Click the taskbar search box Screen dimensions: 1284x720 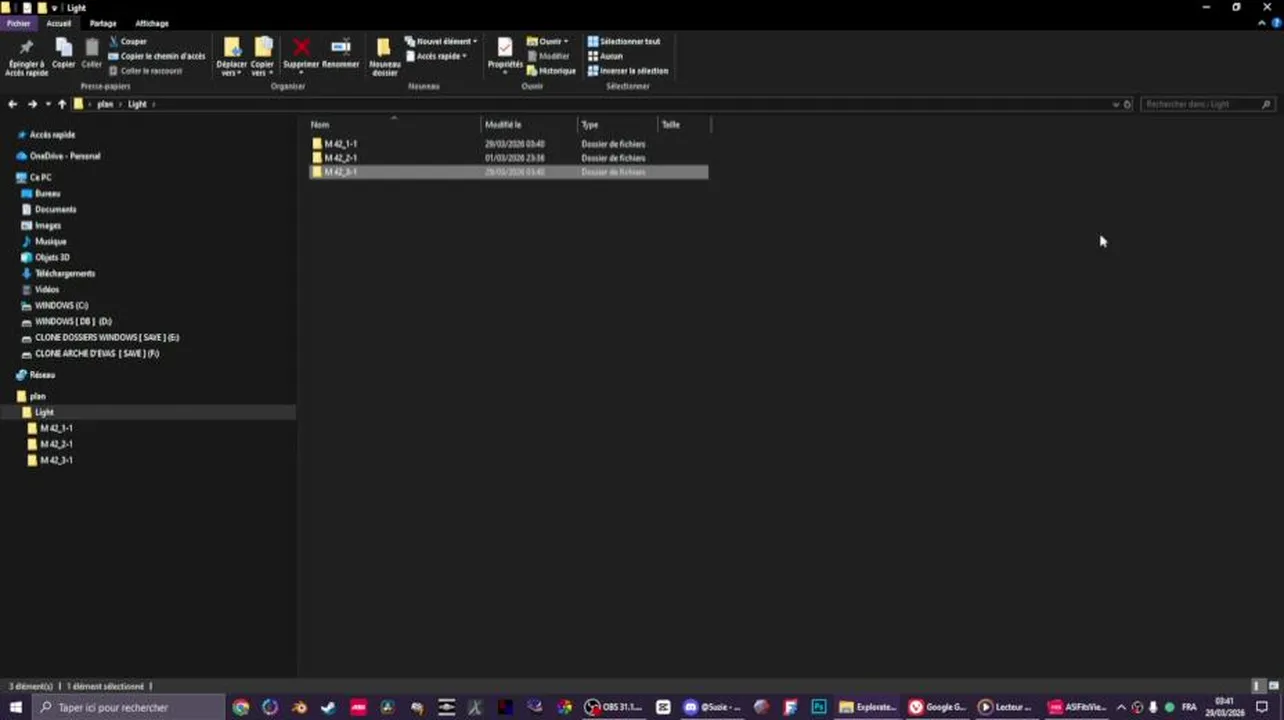[x=129, y=707]
